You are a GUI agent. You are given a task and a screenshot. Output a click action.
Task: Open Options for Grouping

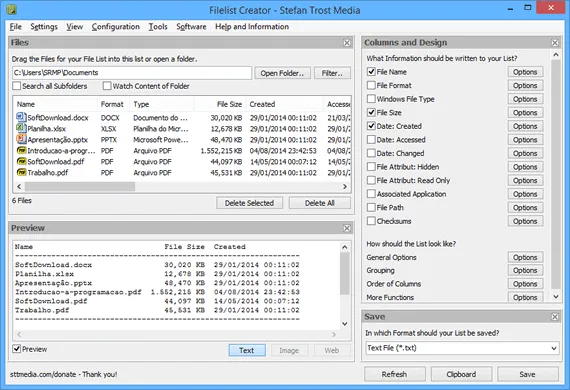click(x=525, y=270)
